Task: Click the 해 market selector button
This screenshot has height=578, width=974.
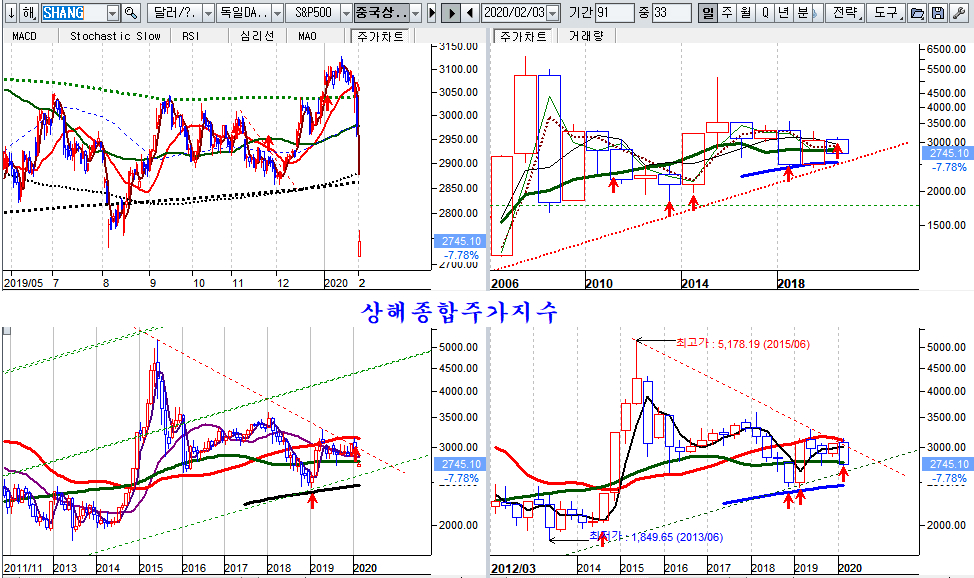Action: [29, 12]
